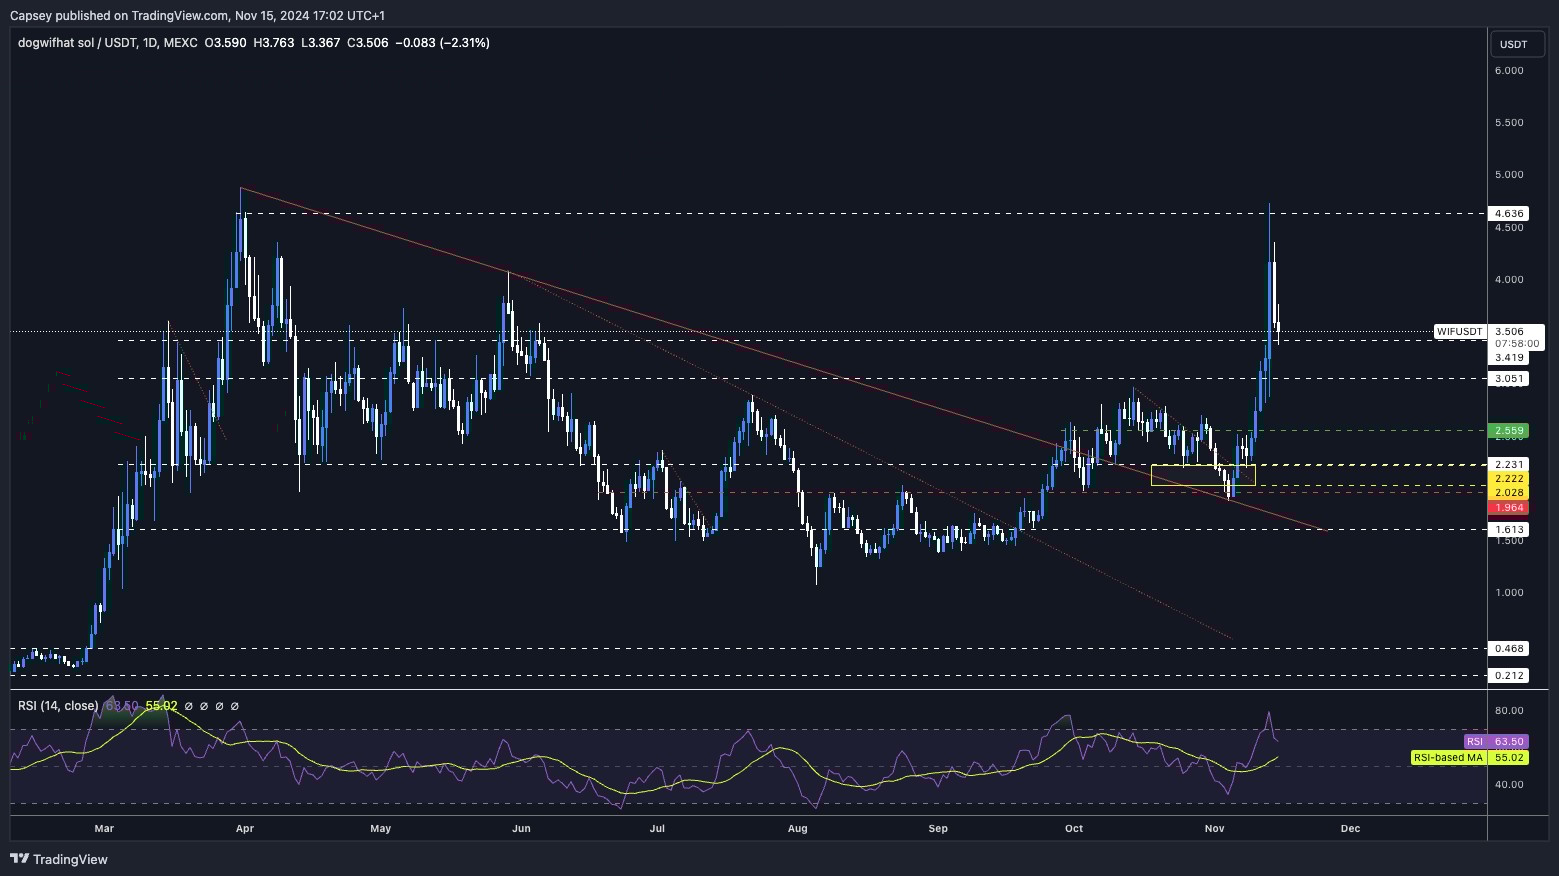1559x876 pixels.
Task: Select Nov on the time axis
Action: tap(1213, 828)
